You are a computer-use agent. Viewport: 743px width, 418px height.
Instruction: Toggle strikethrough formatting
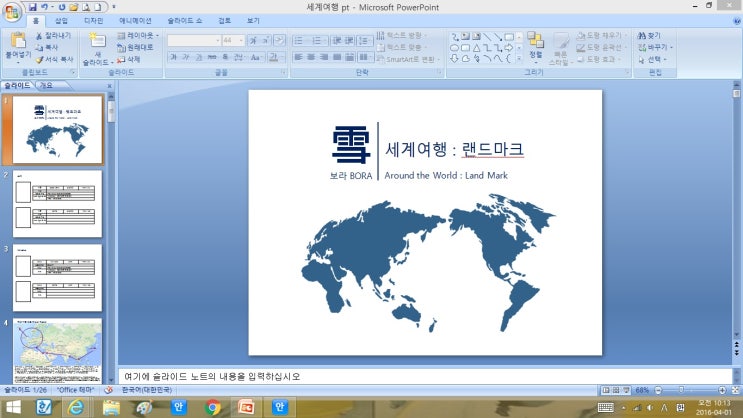click(212, 57)
